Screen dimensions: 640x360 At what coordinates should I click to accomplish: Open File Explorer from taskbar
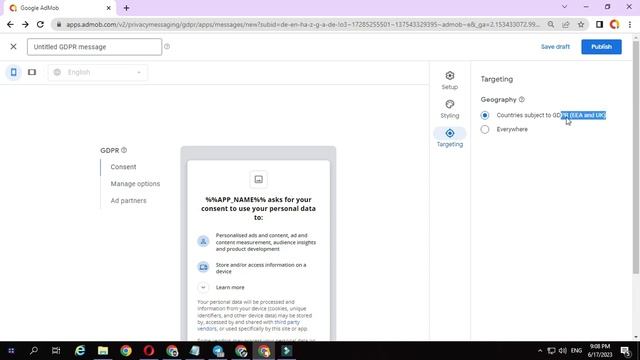point(103,351)
